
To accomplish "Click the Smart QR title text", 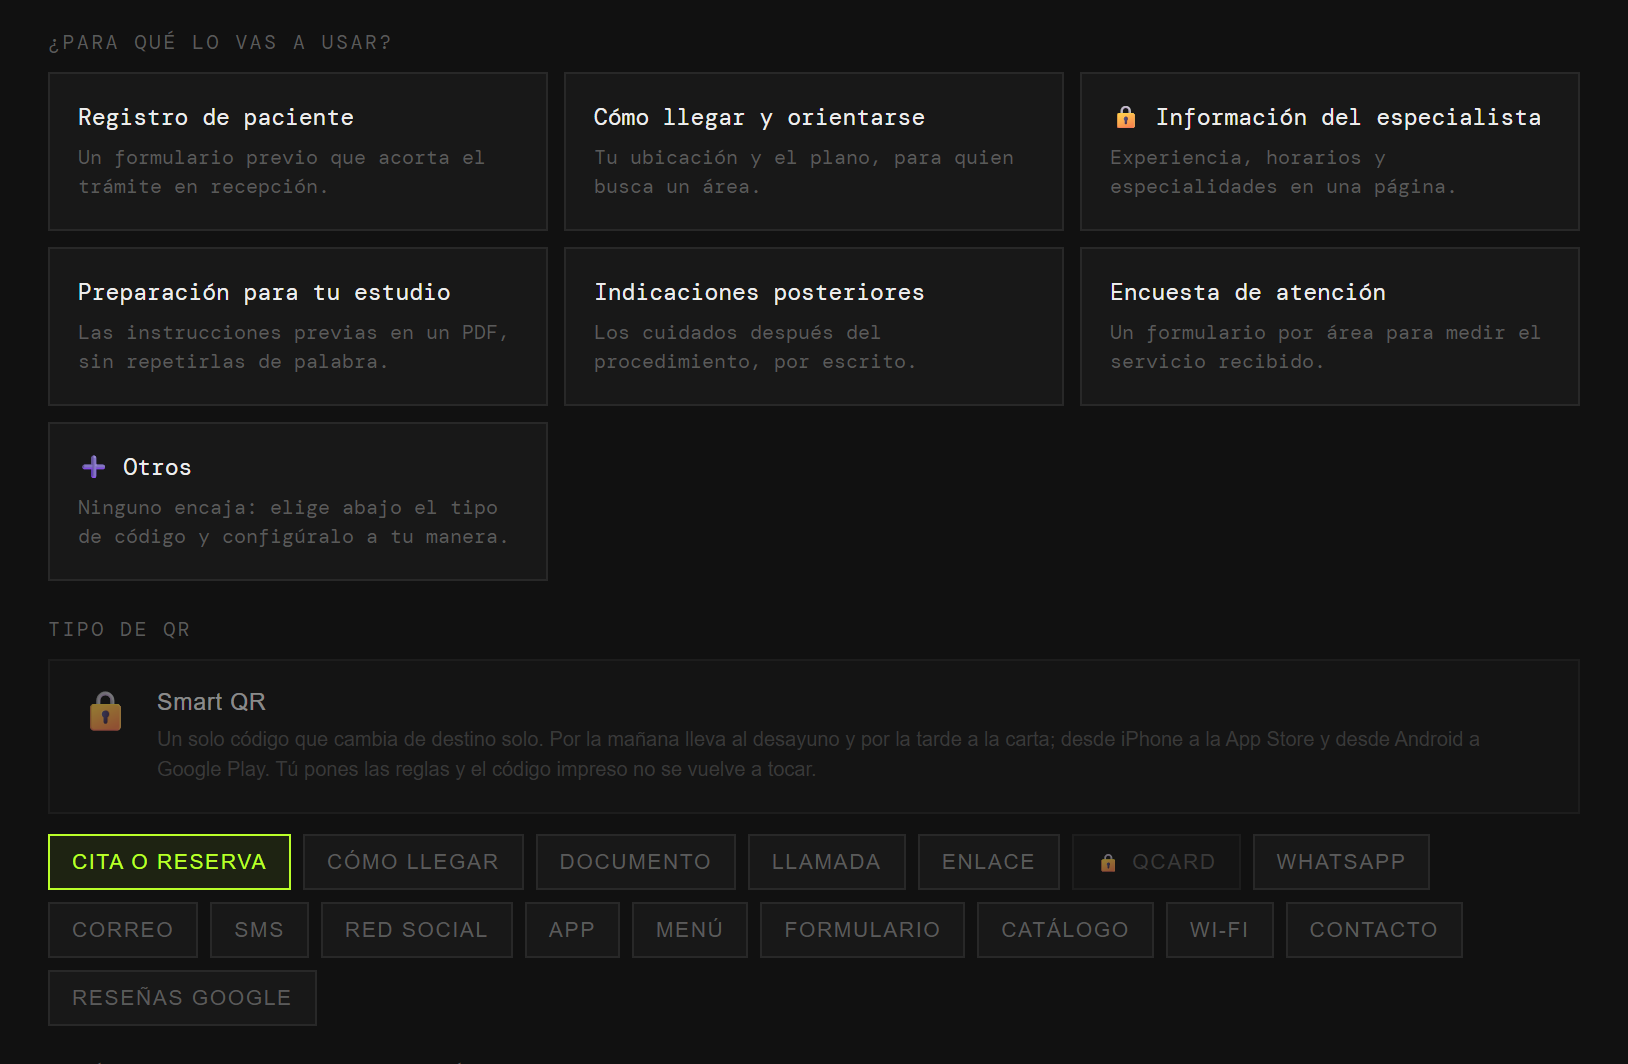I will click(211, 702).
